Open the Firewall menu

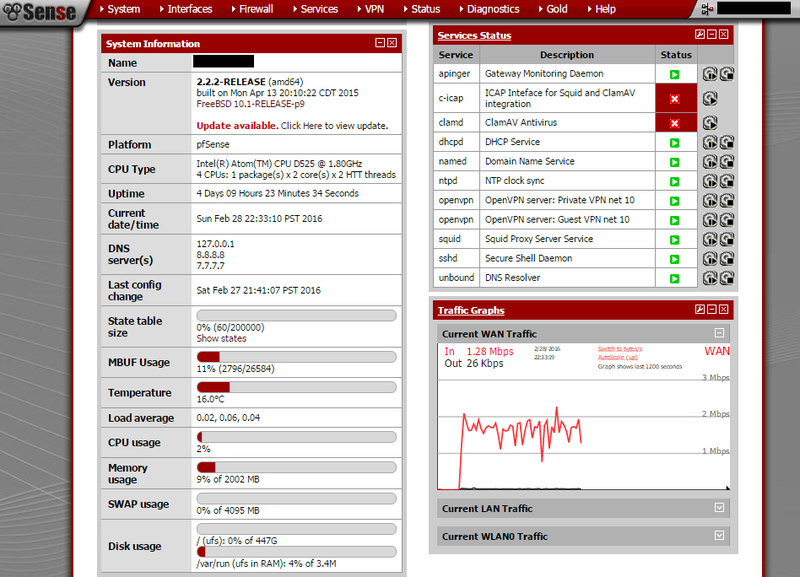pos(252,9)
